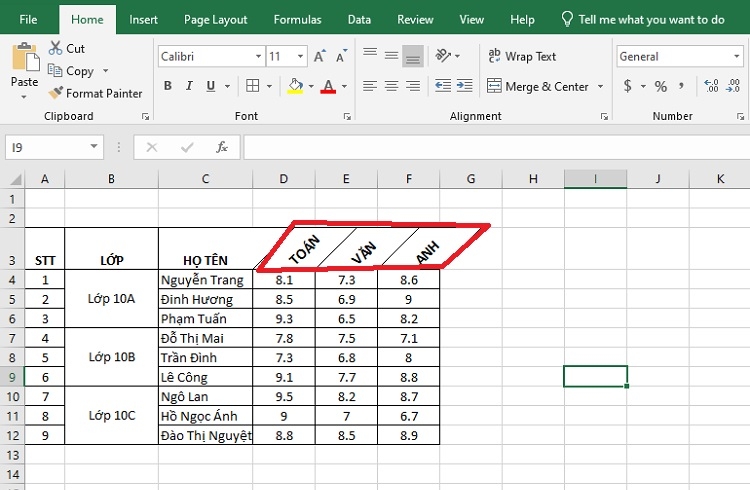Decrease font size with small A icon
Screen dimensions: 750x490
[x=341, y=56]
